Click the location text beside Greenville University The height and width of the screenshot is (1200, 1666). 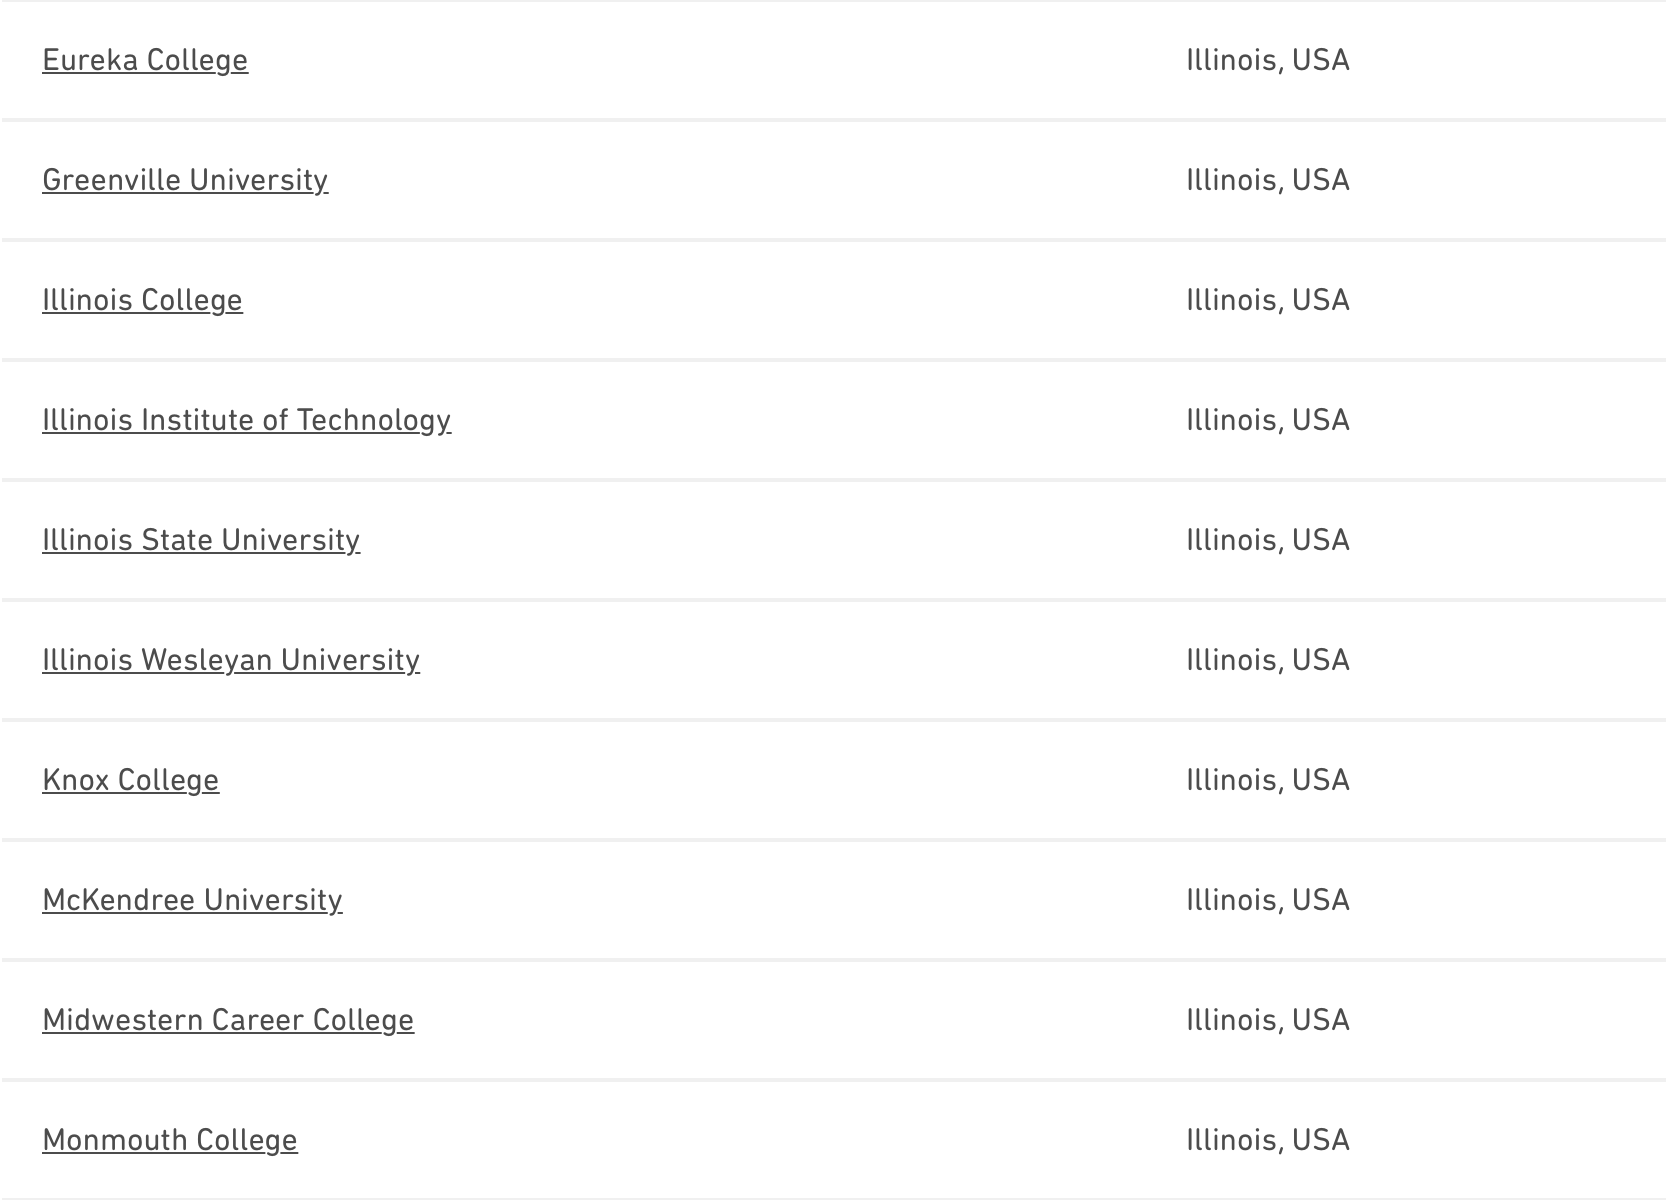(1267, 180)
